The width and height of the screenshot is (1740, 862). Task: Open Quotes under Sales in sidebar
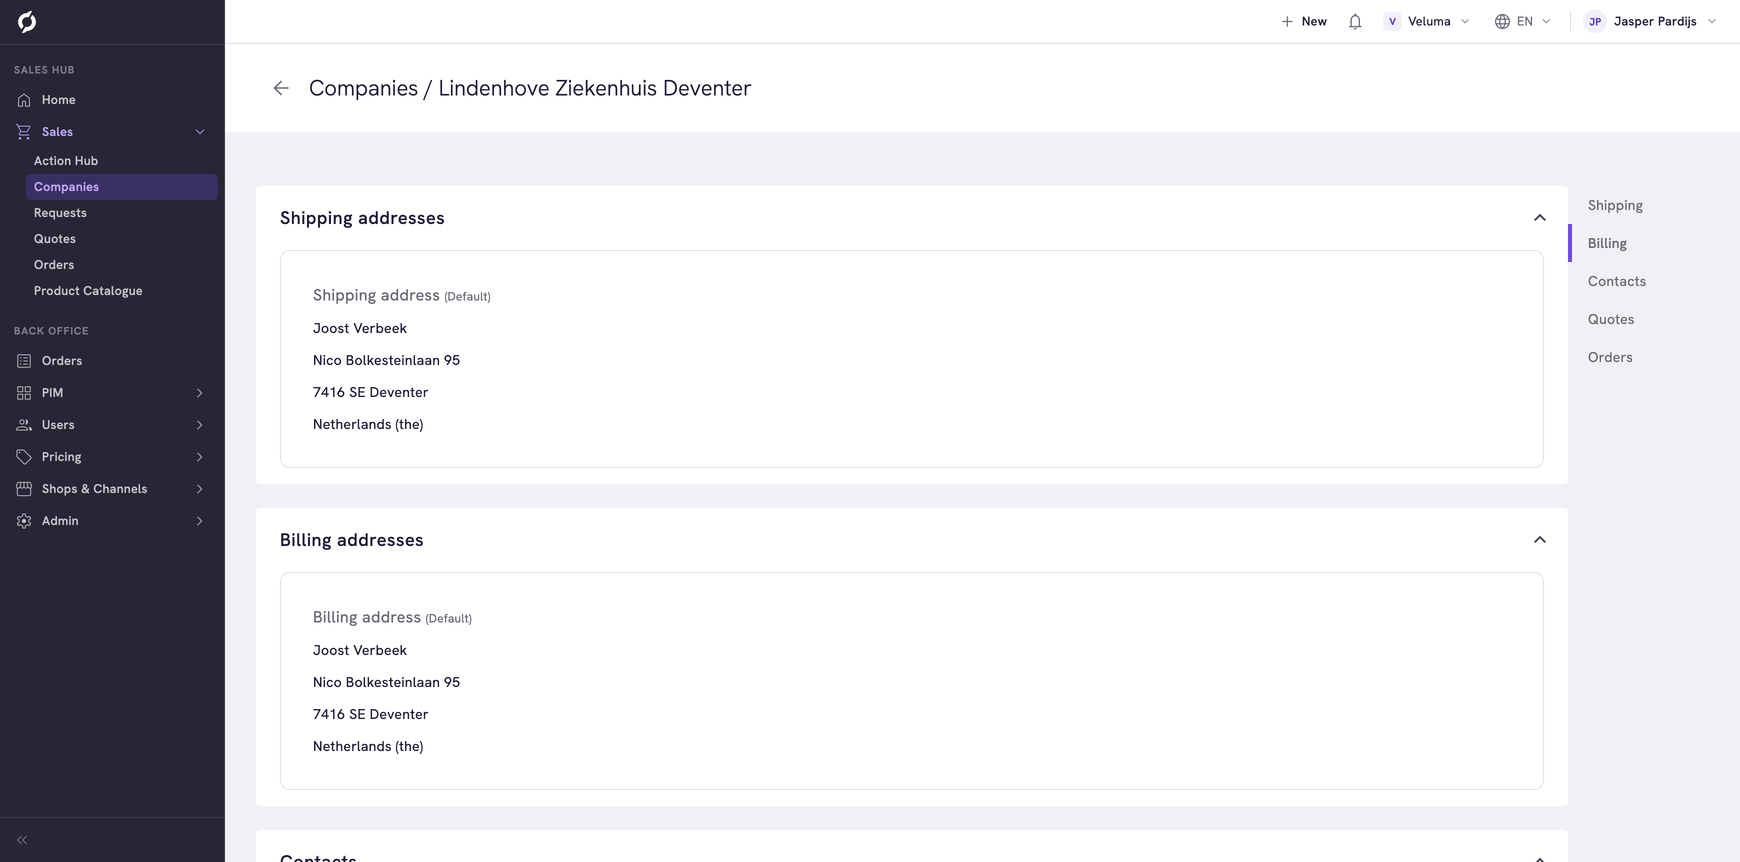point(55,239)
